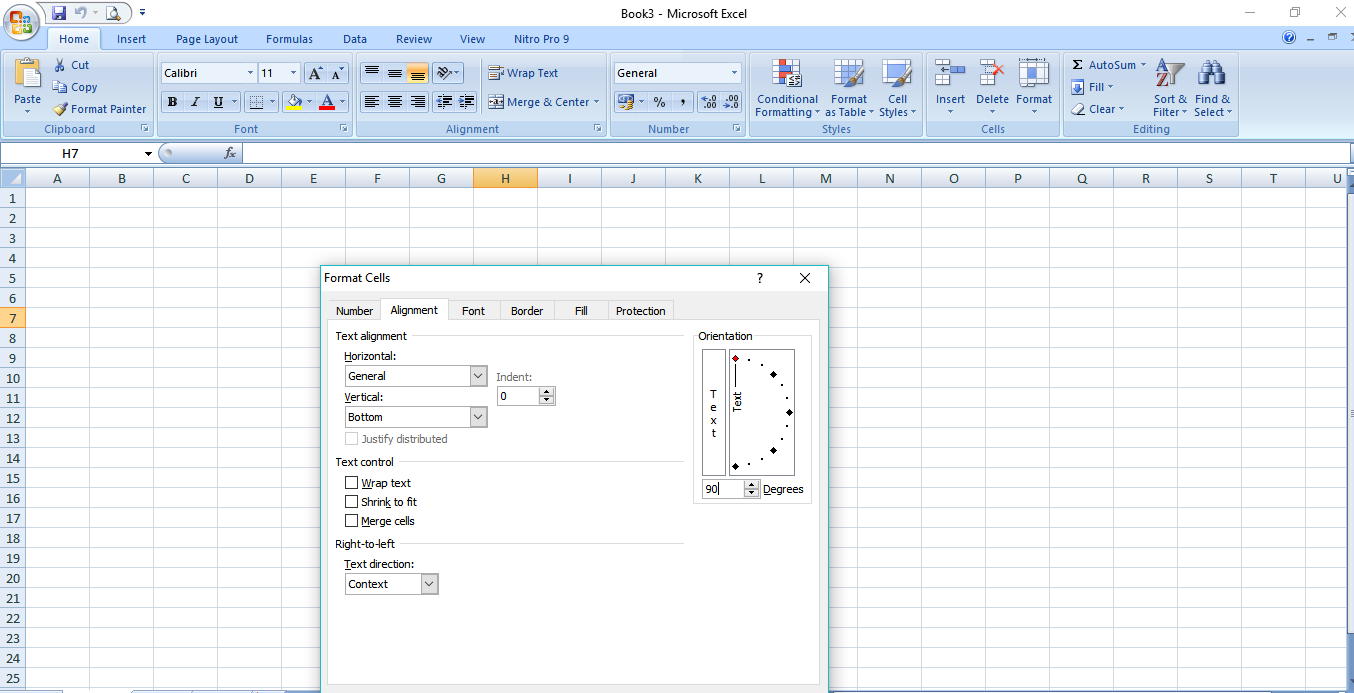
Task: Click the dialog Help question mark
Action: [759, 278]
